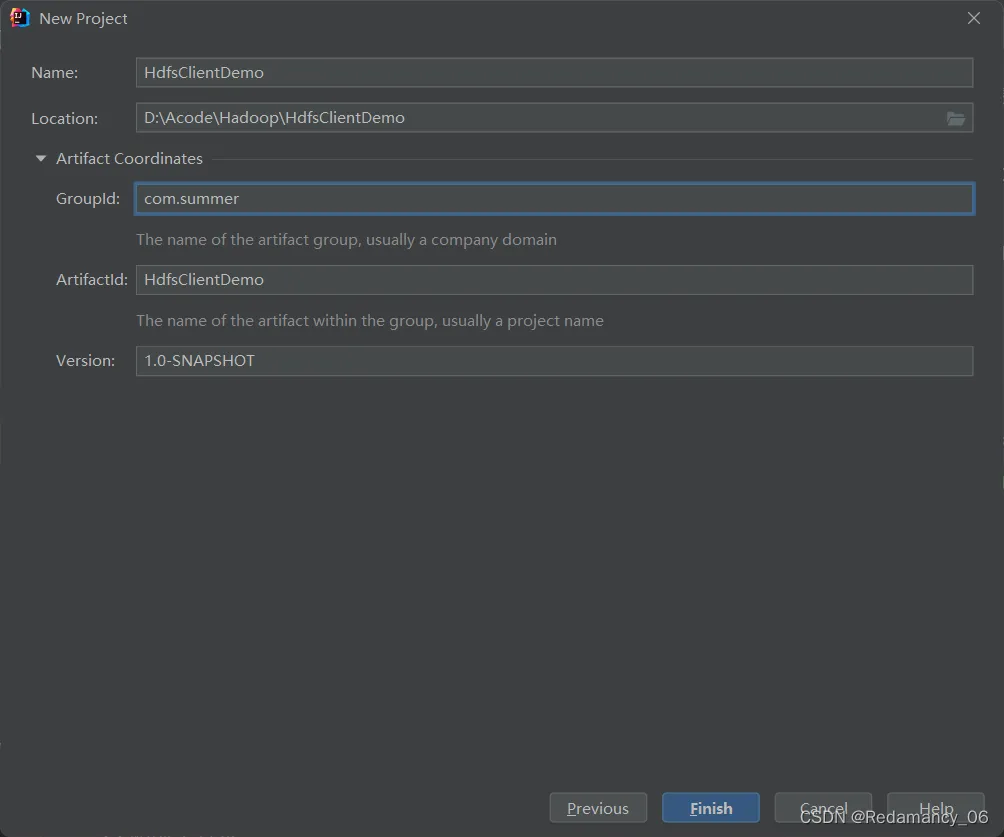This screenshot has width=1004, height=837.
Task: Click the "Version:" label
Action: pos(86,361)
